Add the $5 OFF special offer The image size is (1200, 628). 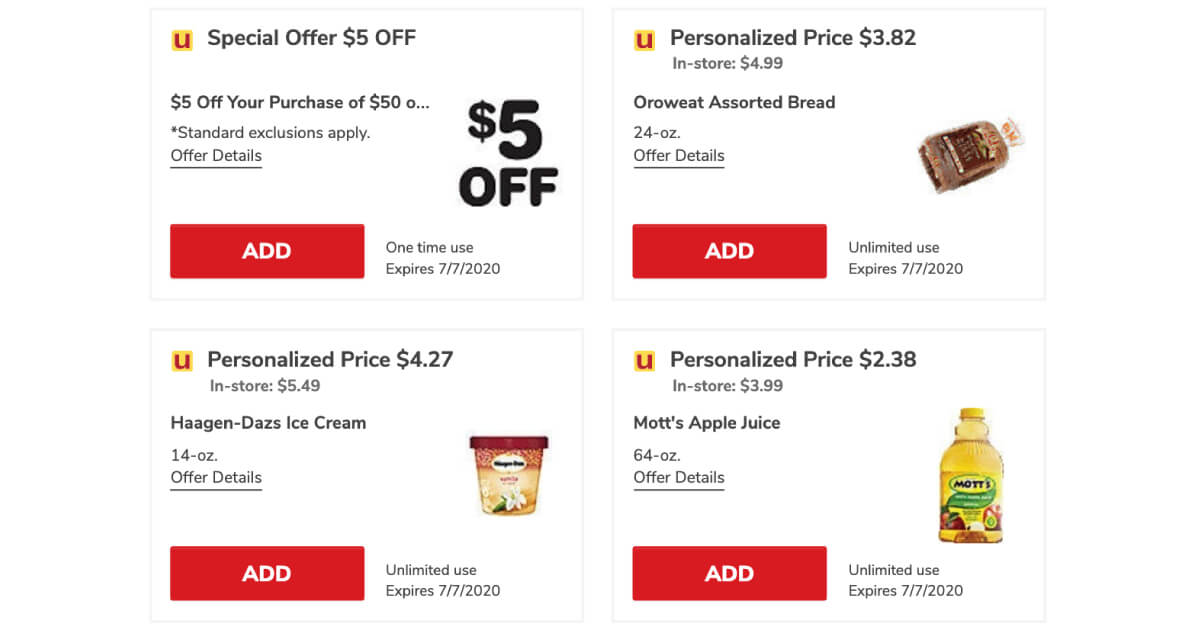pyautogui.click(x=267, y=251)
